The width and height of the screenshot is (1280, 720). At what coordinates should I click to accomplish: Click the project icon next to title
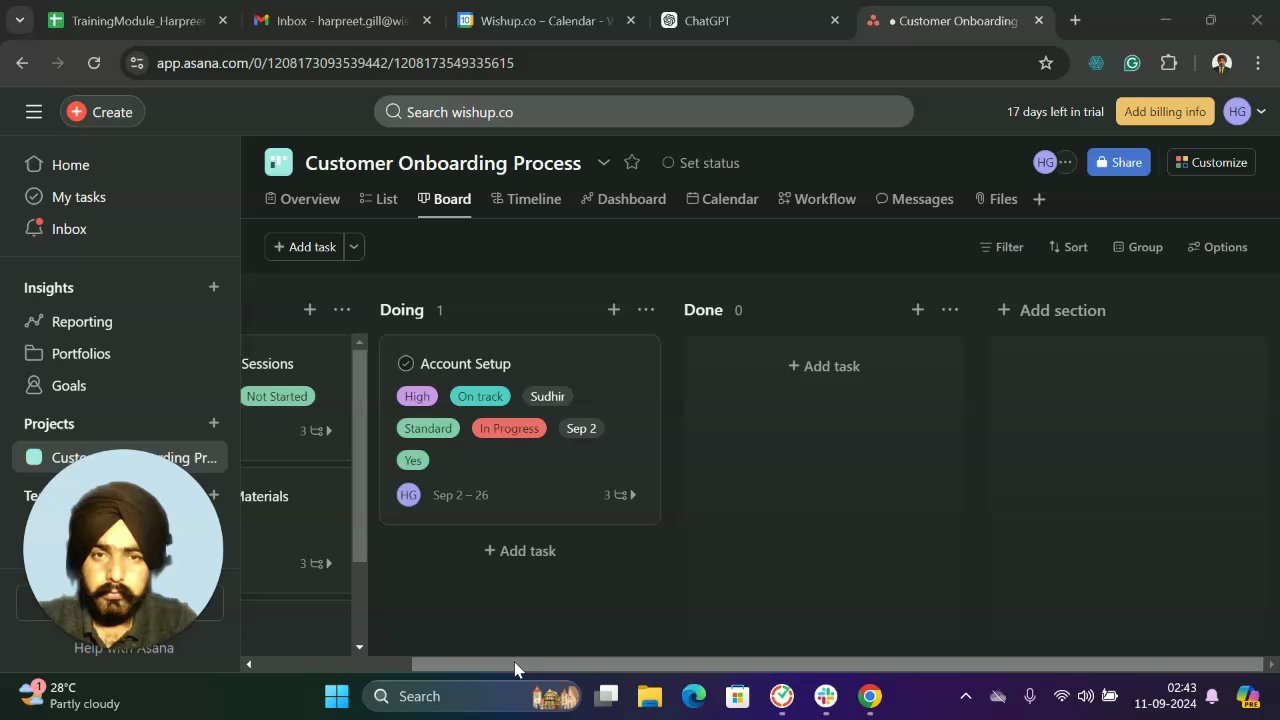279,162
